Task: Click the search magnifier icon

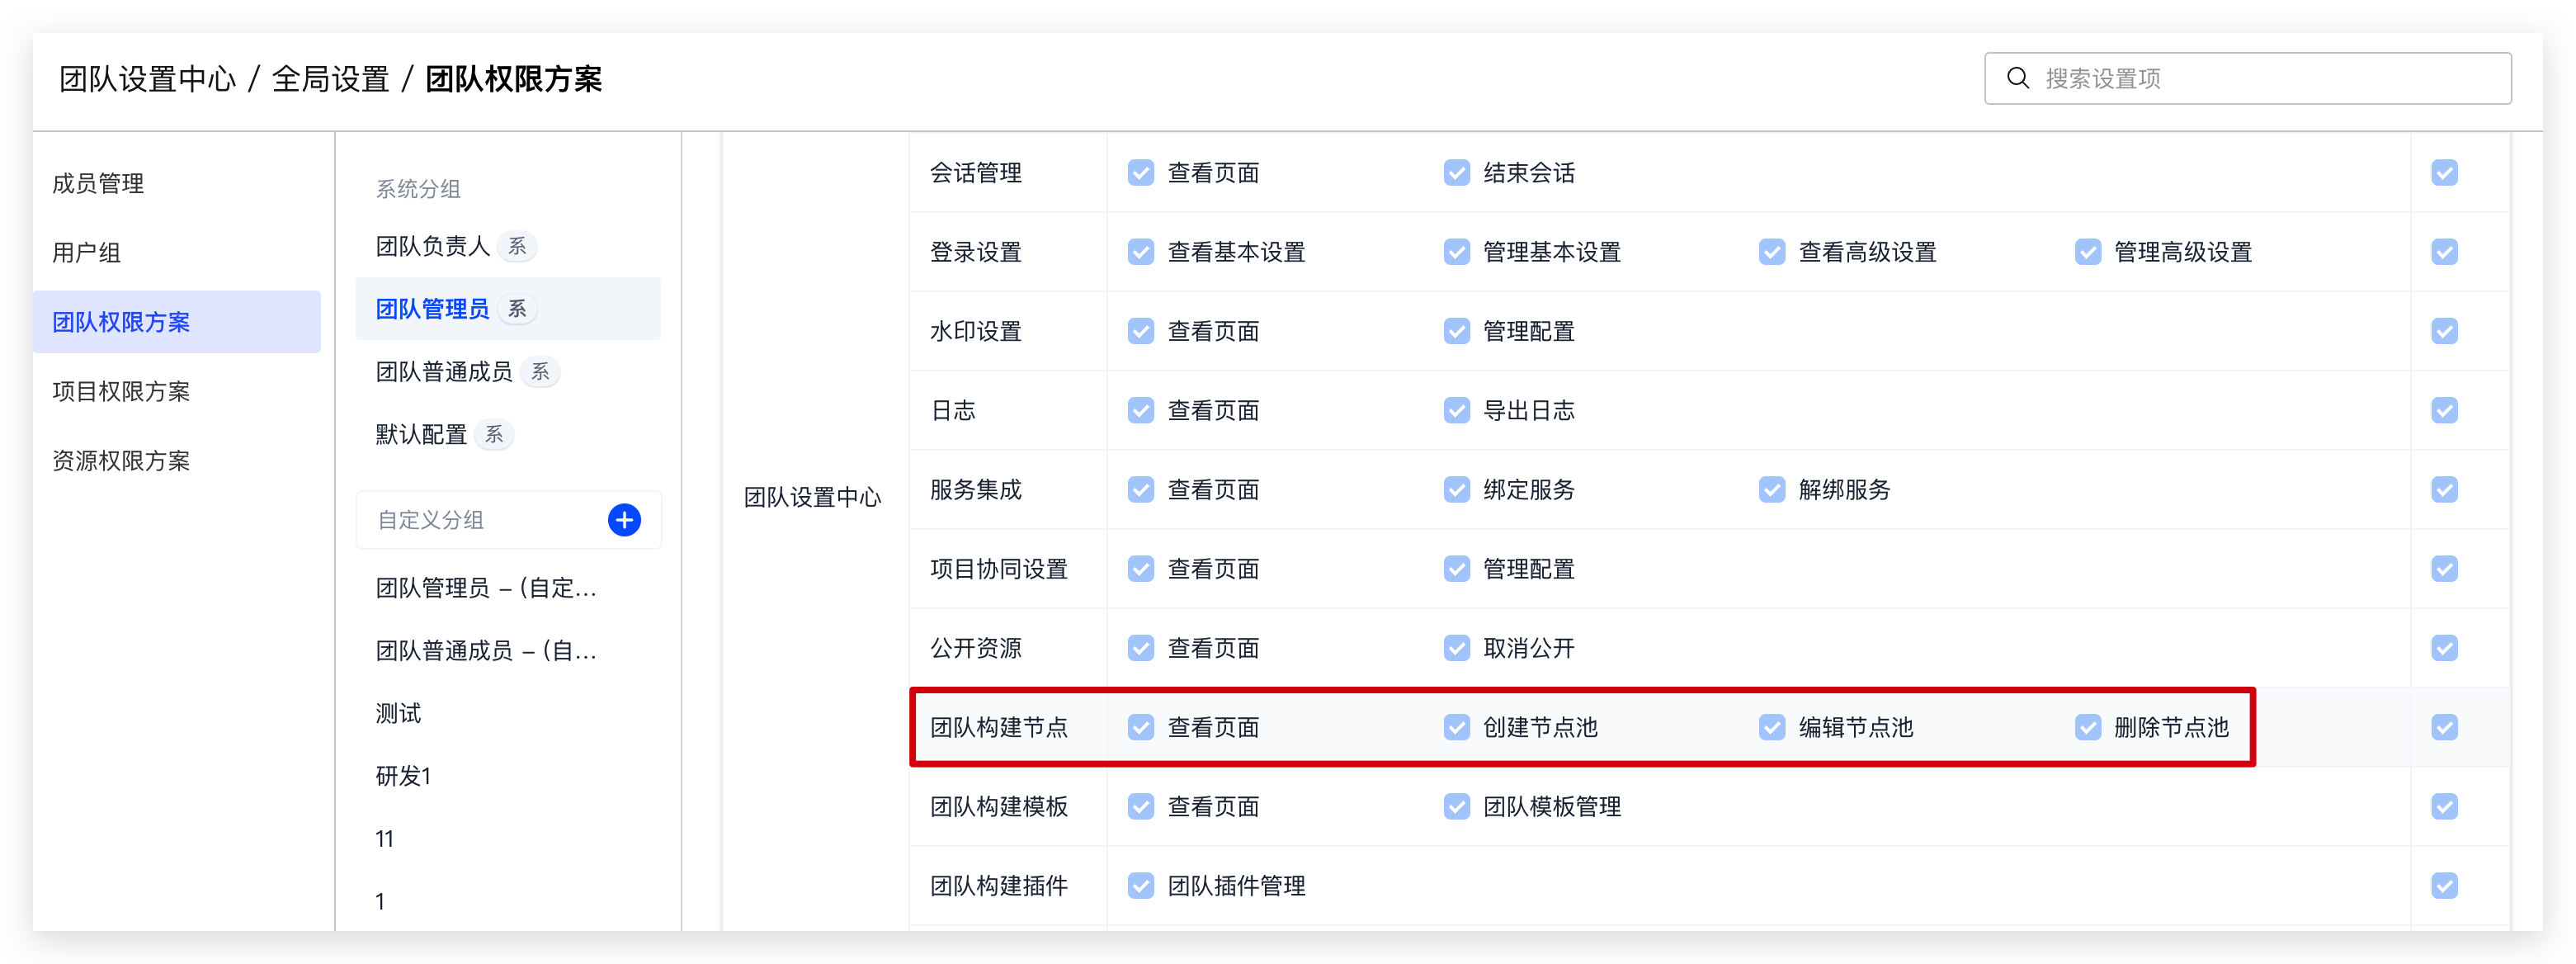Action: [2018, 78]
